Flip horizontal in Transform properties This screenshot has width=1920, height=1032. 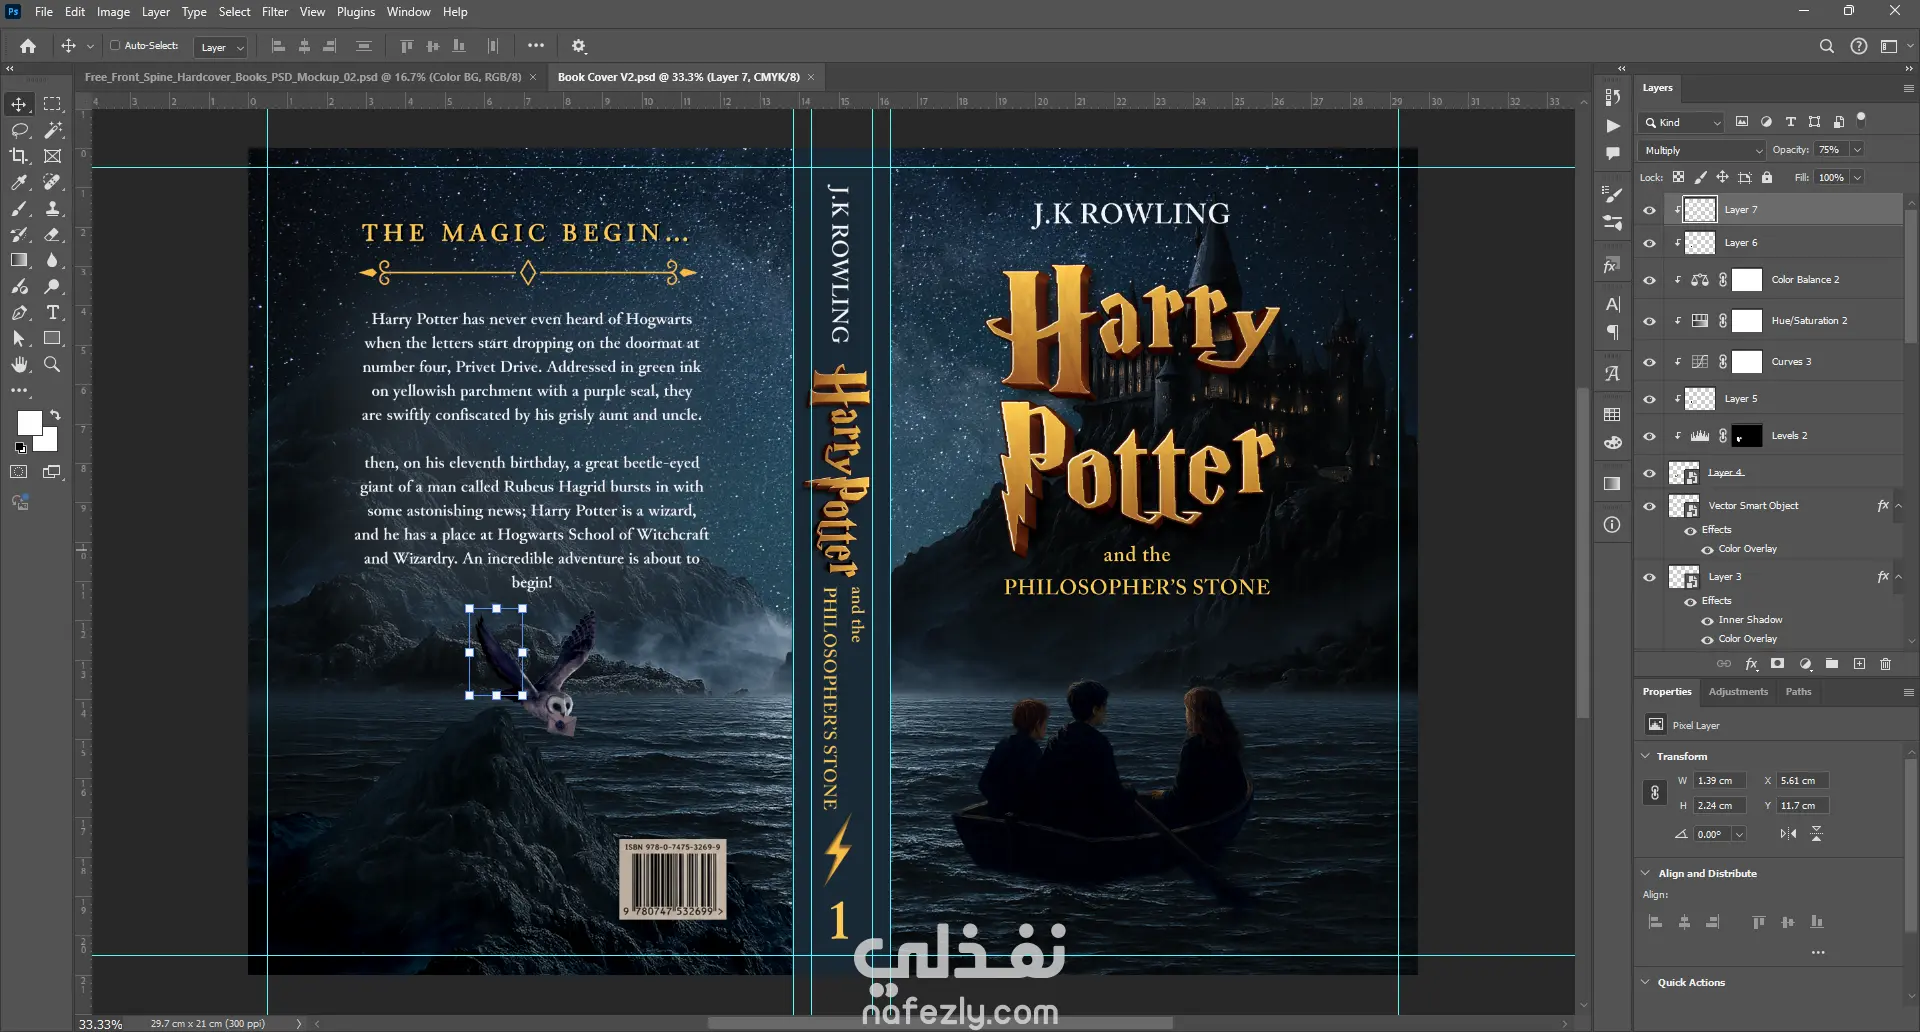1788,834
